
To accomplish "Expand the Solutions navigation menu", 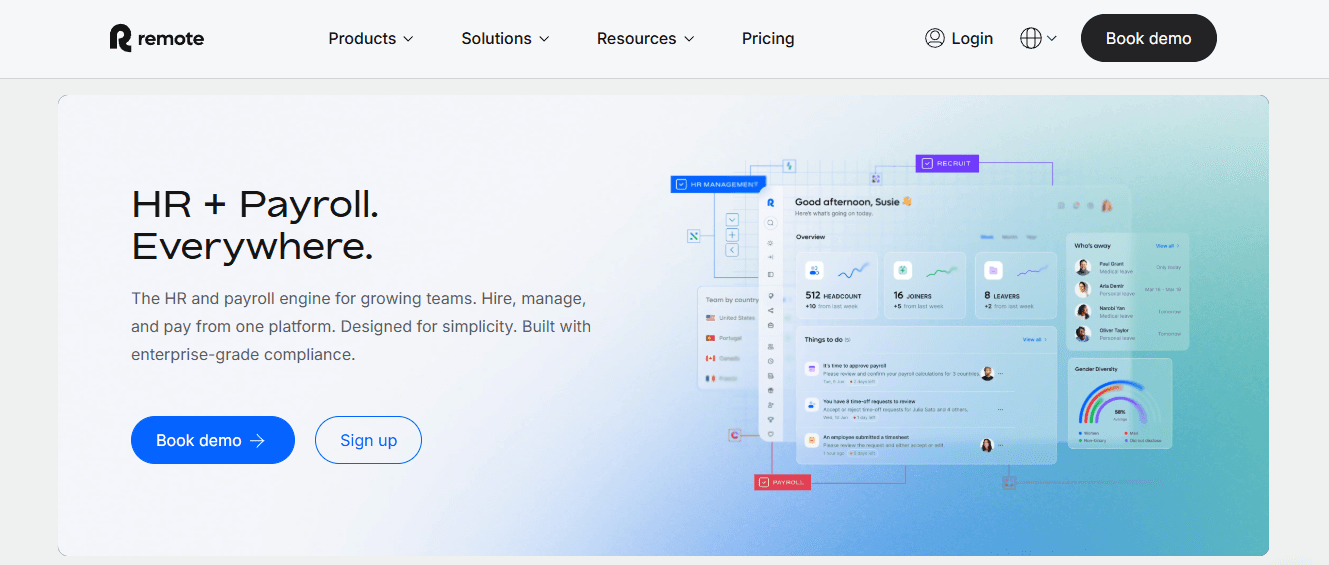I will (x=505, y=39).
